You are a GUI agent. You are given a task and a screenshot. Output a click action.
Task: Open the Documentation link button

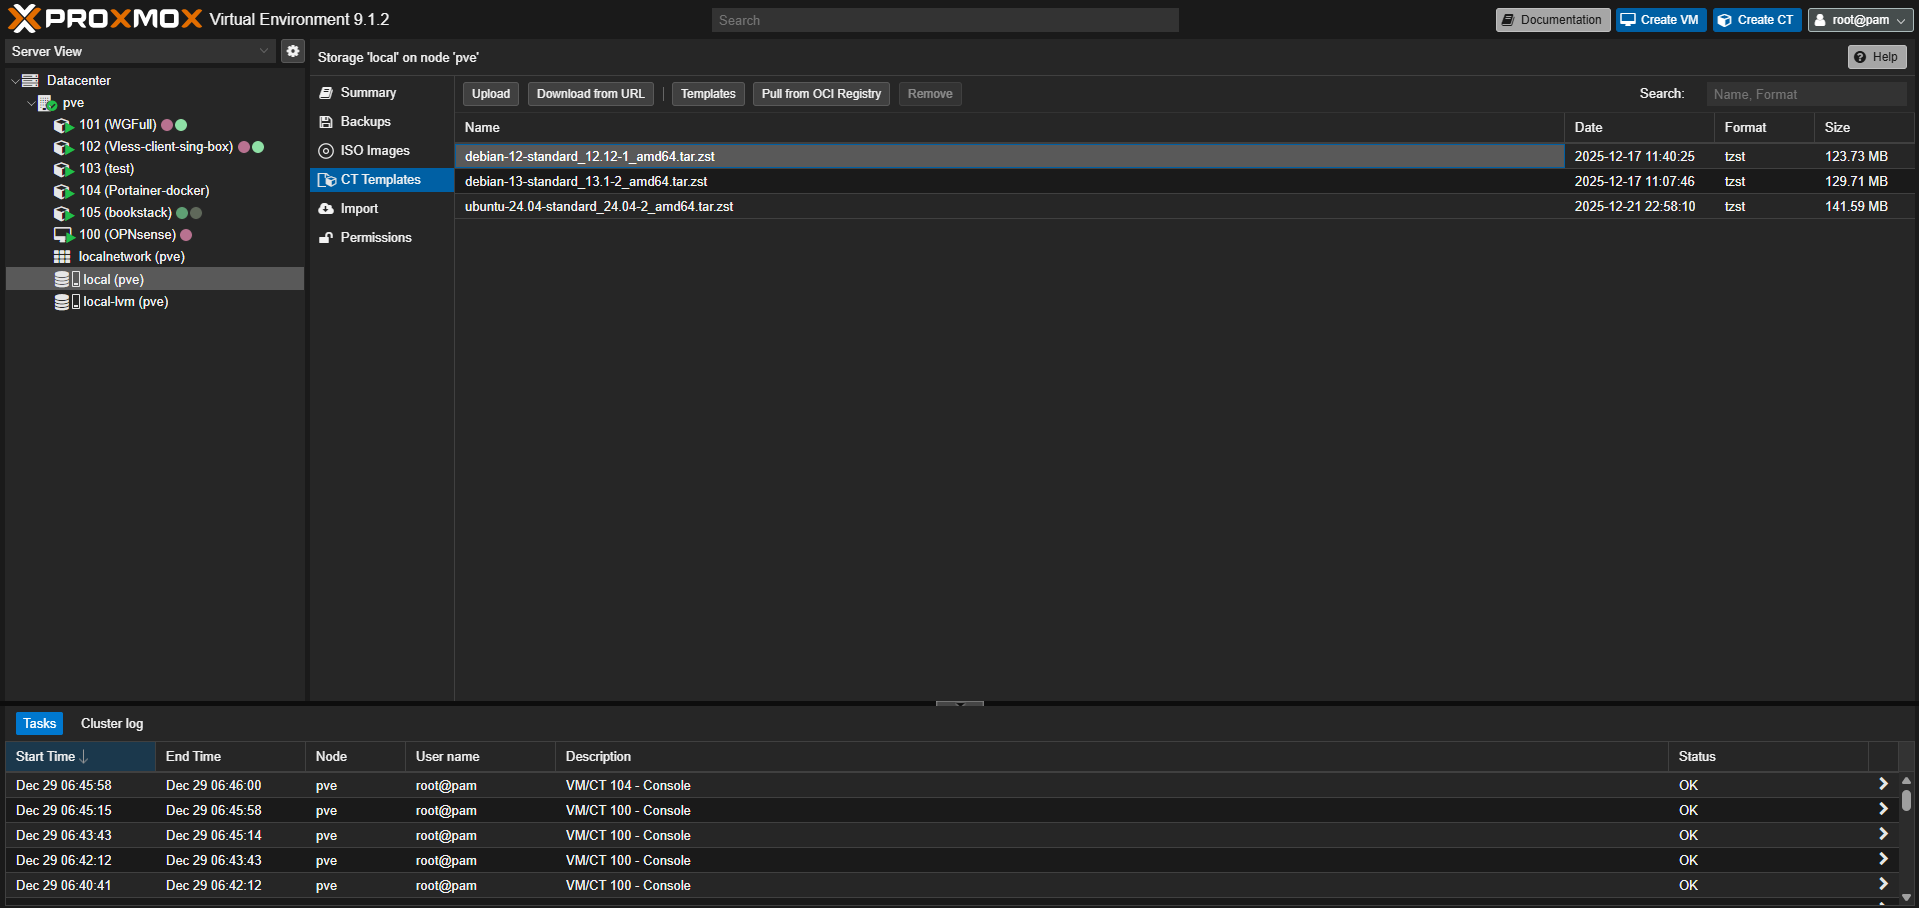pos(1553,20)
